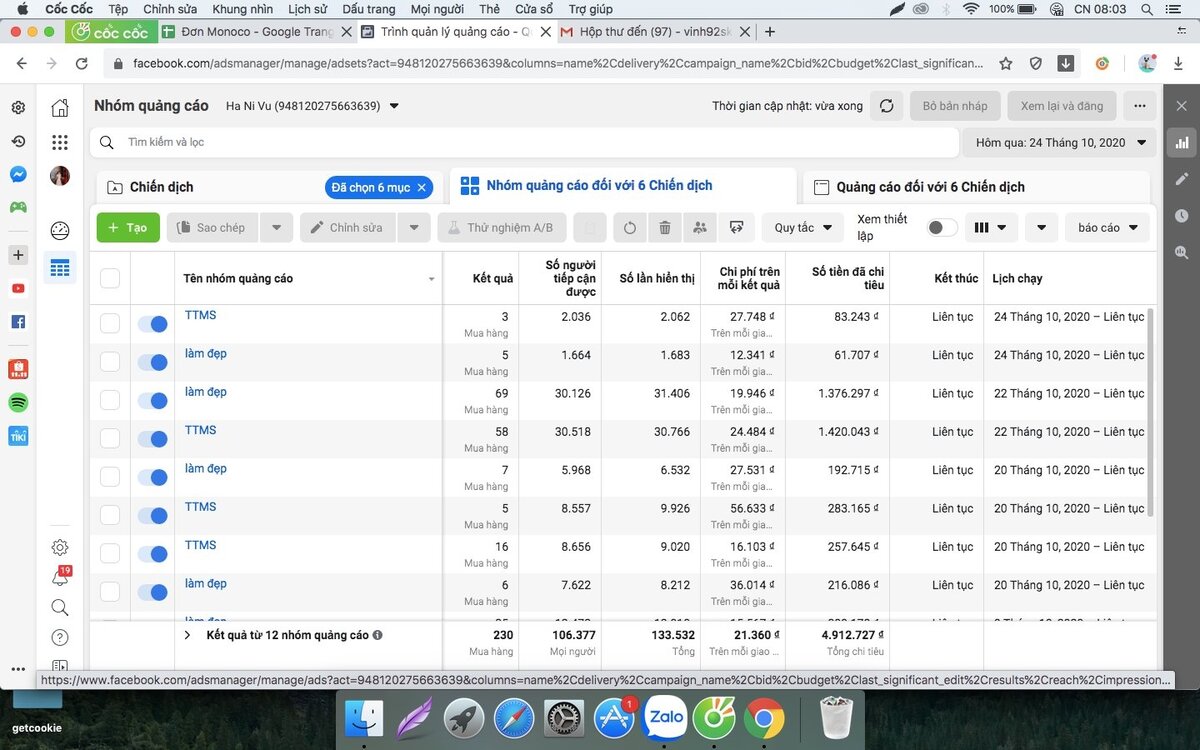Delete selected ad sets with trash icon
Viewport: 1200px width, 750px height.
coord(665,228)
